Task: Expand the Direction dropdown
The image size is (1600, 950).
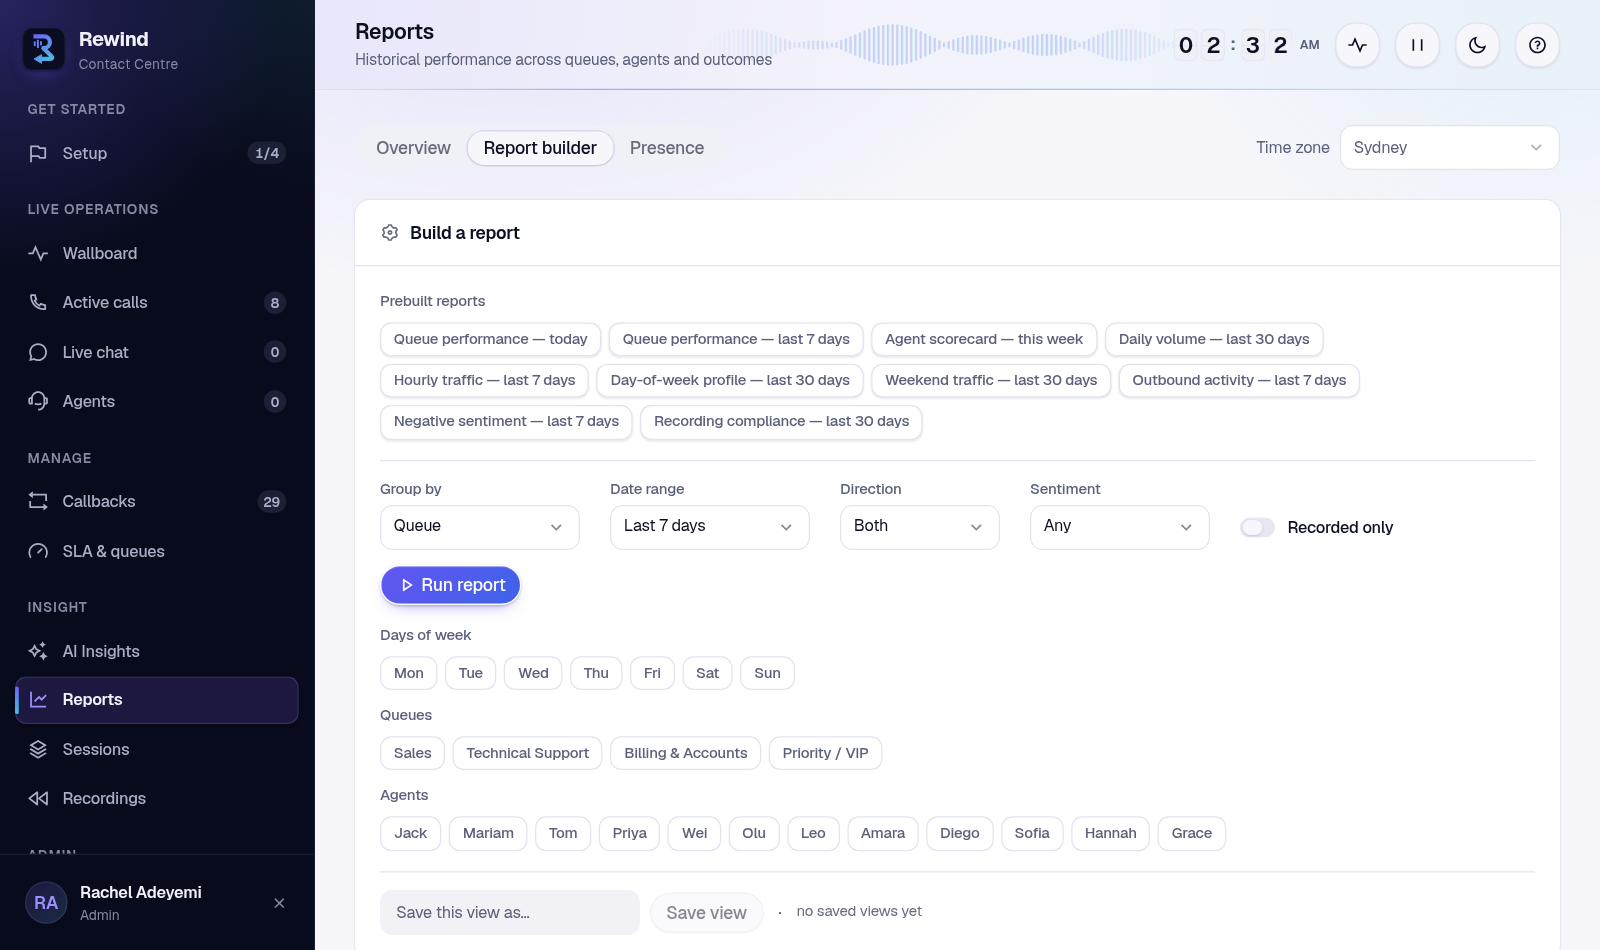Action: [x=920, y=527]
